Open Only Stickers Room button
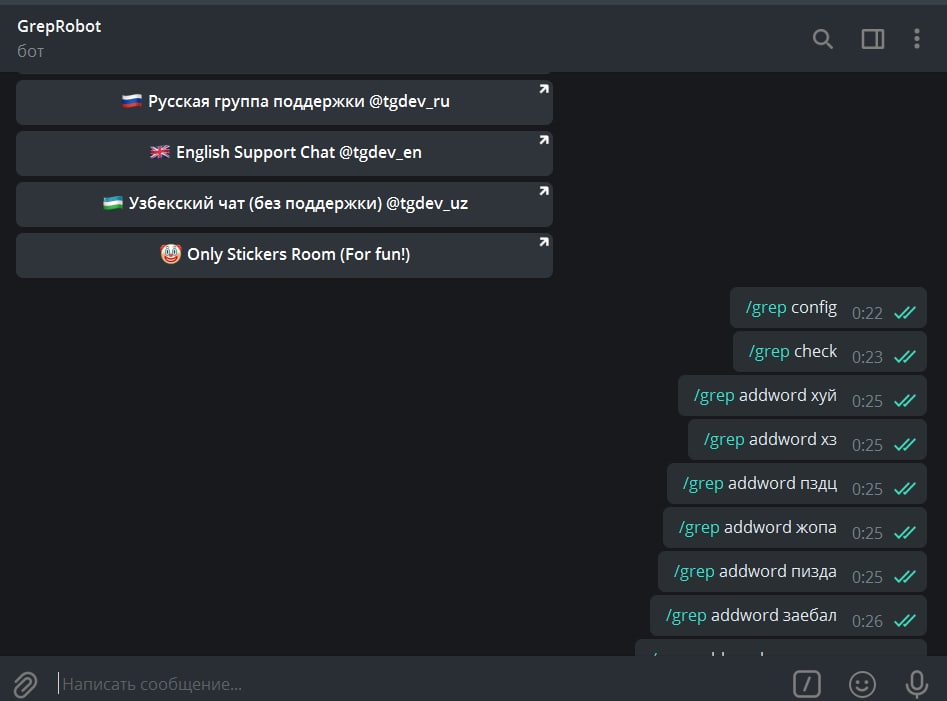947x701 pixels. pos(284,255)
